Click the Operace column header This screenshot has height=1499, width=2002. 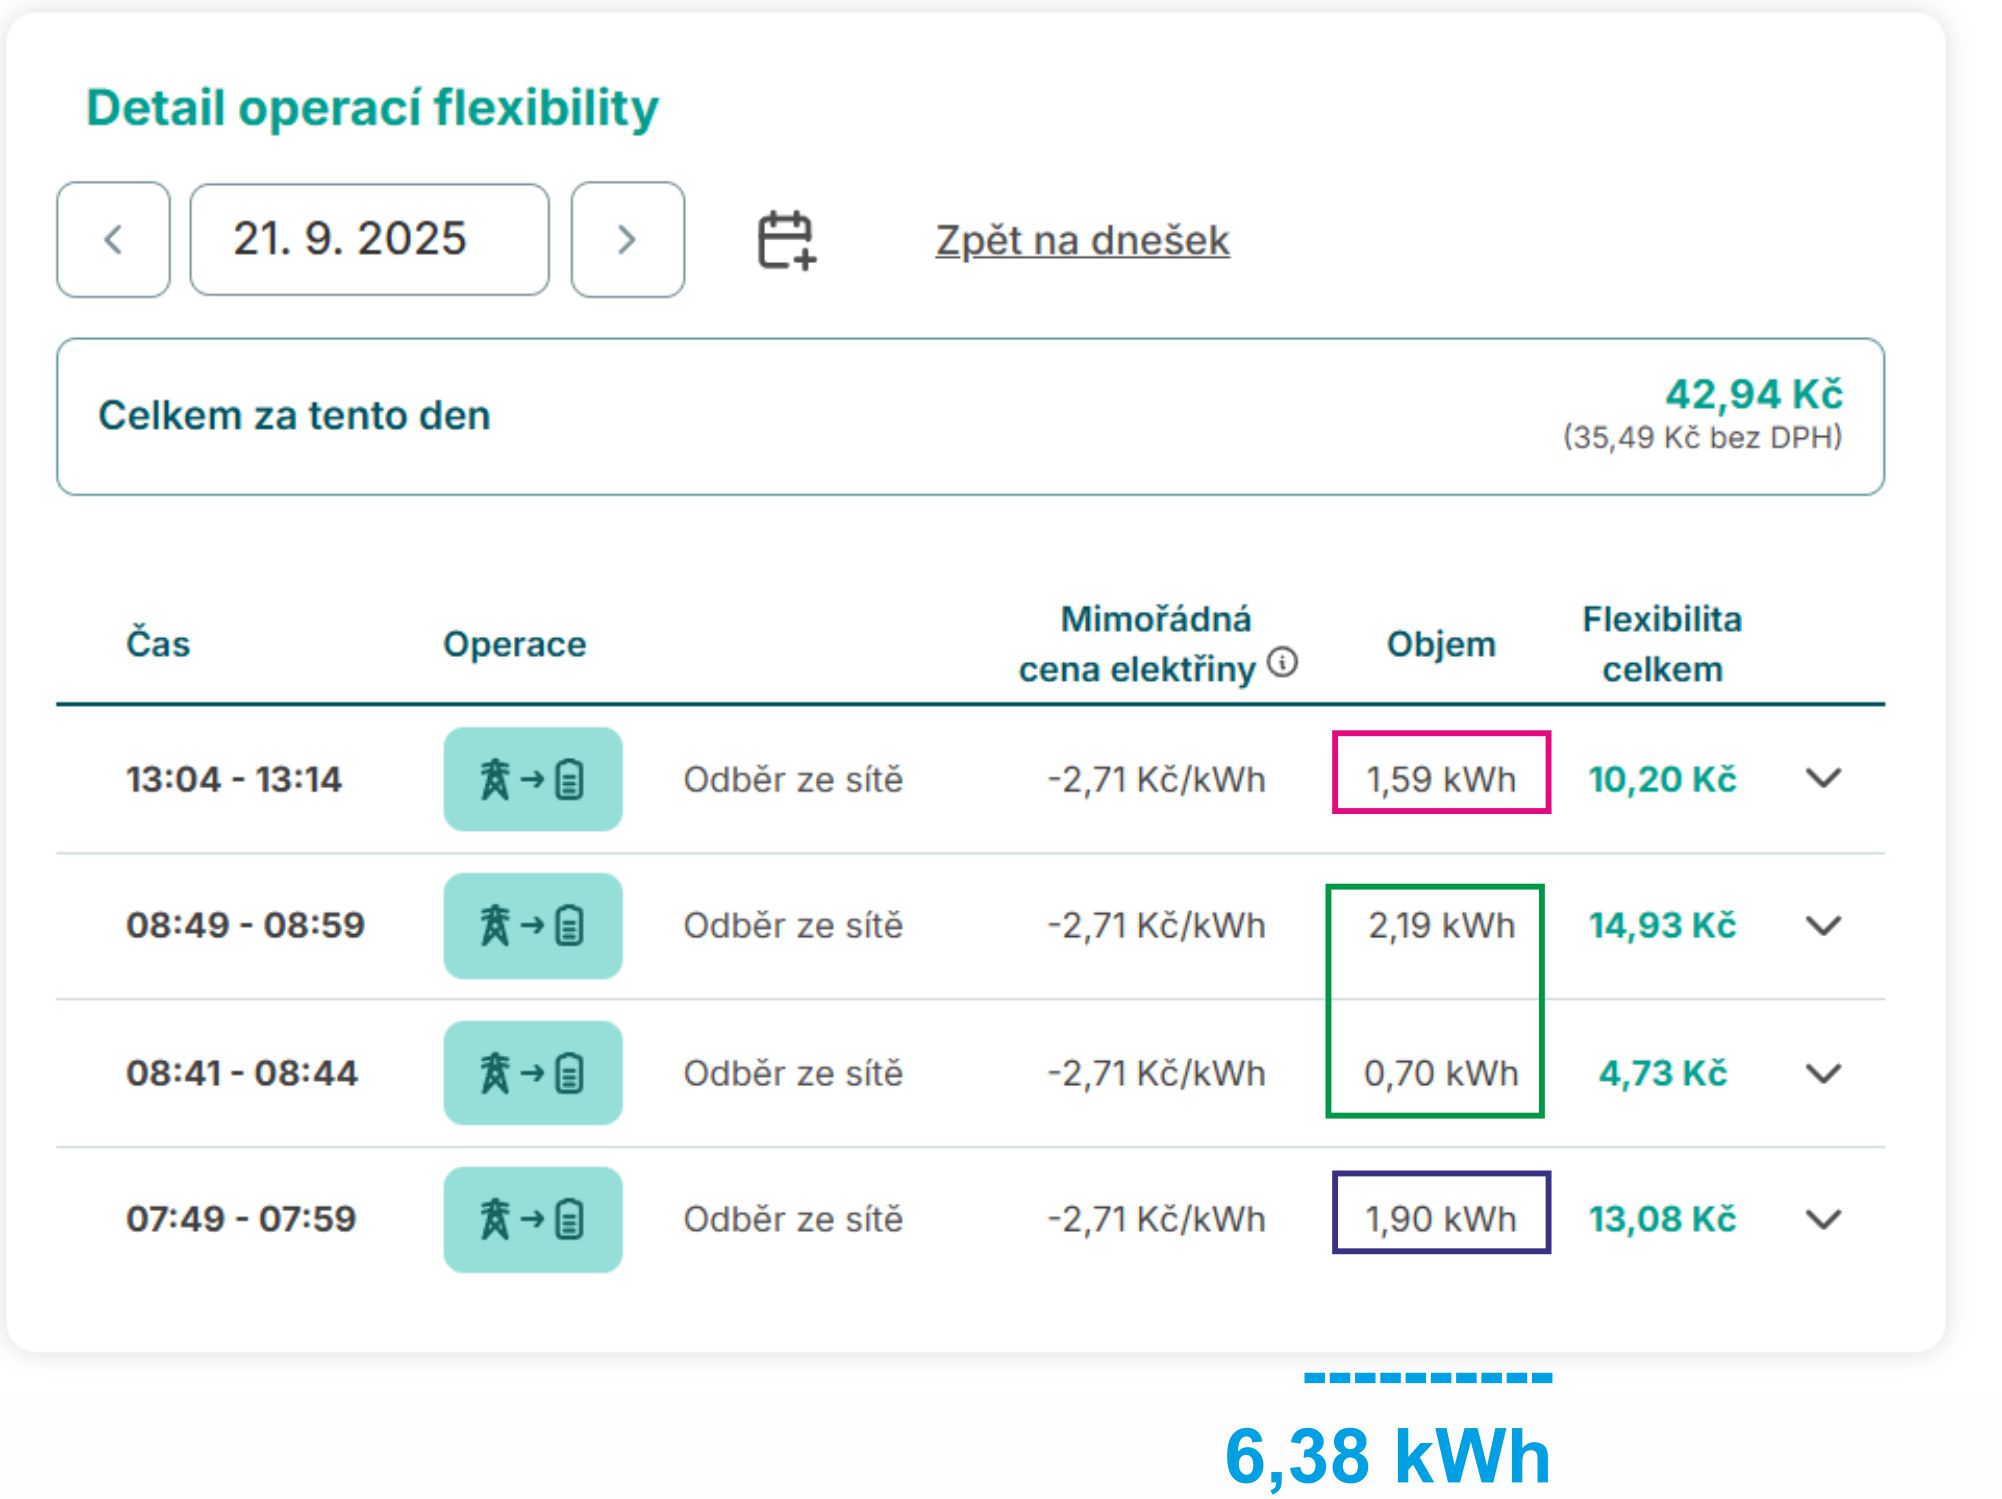tap(514, 644)
